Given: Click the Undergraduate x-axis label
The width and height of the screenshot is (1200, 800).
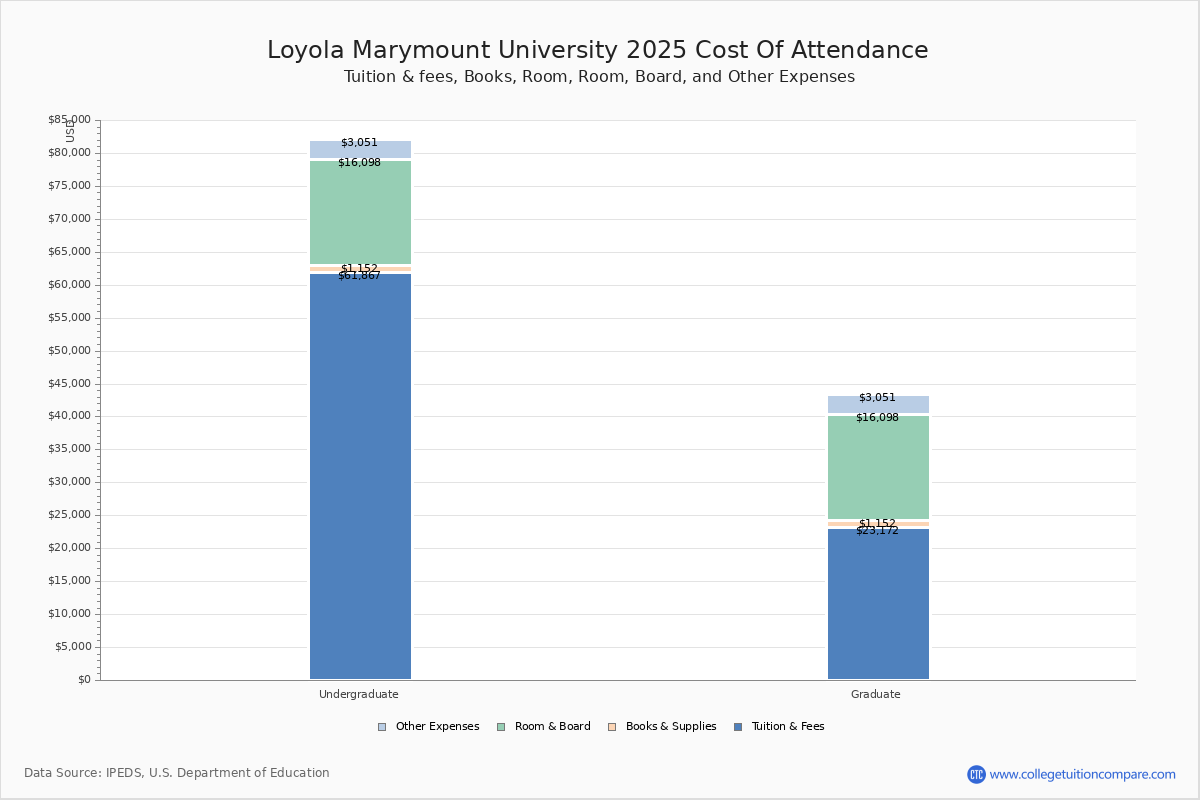Looking at the screenshot, I should [359, 694].
